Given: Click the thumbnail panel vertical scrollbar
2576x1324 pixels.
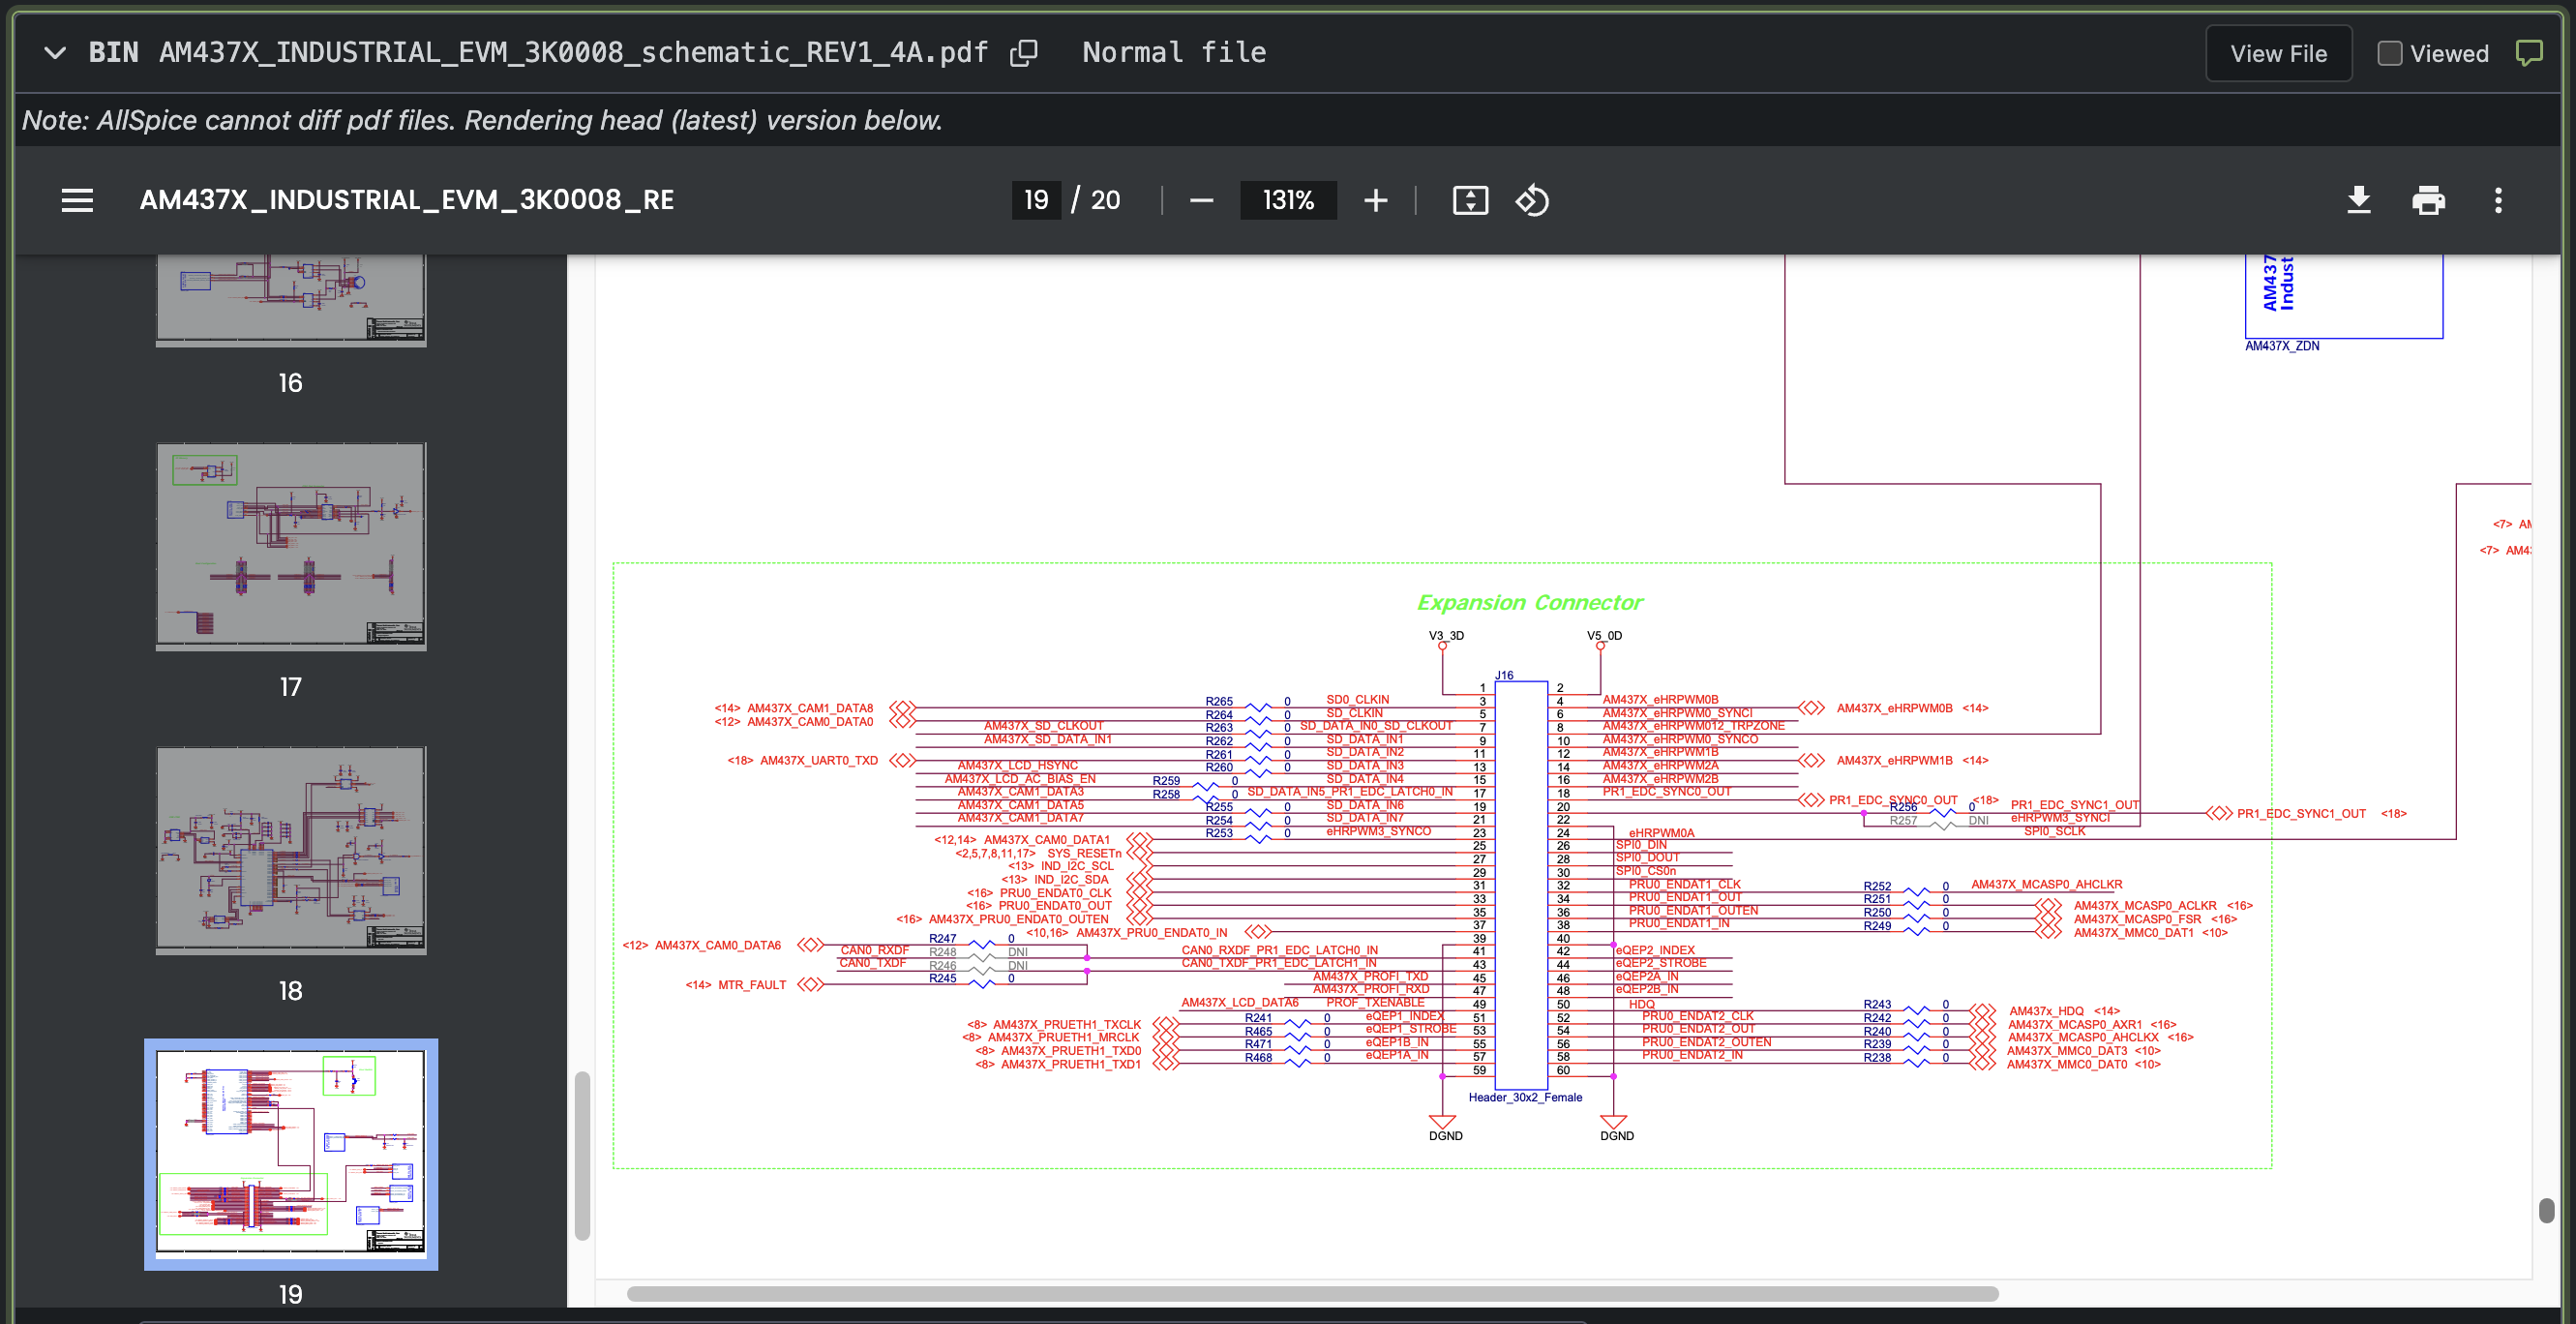Looking at the screenshot, I should [x=582, y=1155].
